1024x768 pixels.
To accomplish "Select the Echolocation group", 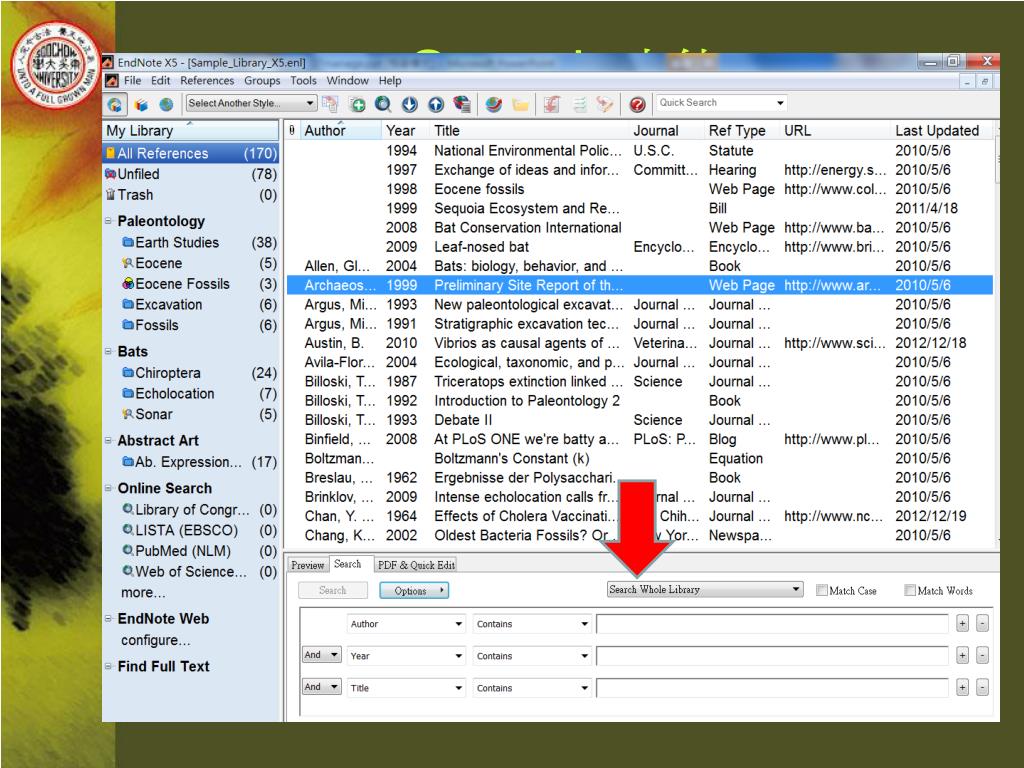I will (191, 394).
